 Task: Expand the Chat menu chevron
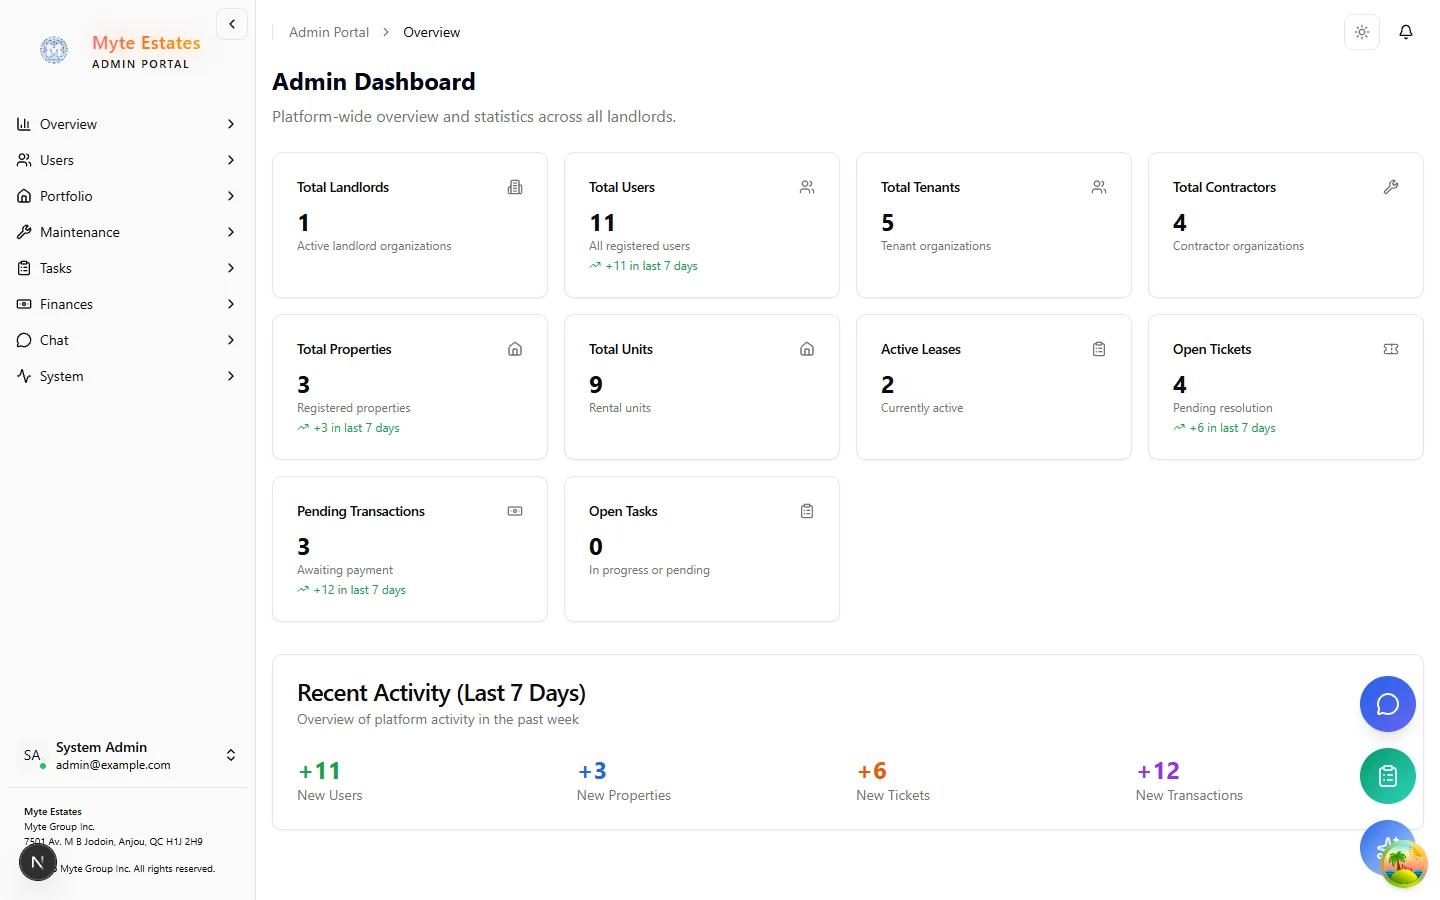231,340
